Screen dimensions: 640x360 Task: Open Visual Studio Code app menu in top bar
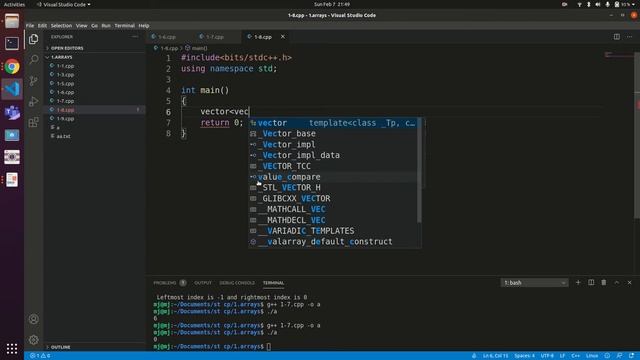click(x=64, y=4)
